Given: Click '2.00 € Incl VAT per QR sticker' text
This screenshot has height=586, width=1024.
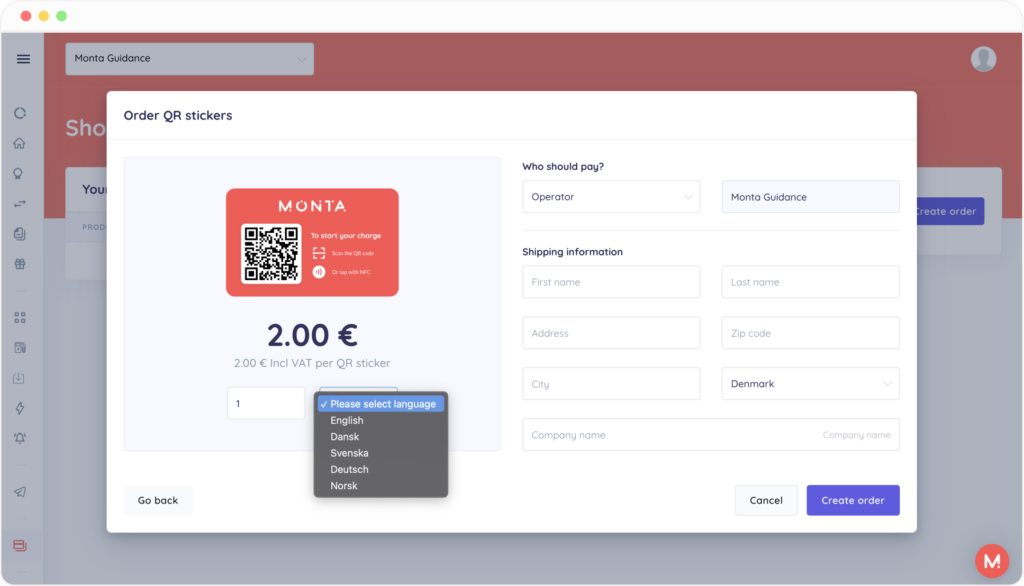Looking at the screenshot, I should (x=312, y=363).
